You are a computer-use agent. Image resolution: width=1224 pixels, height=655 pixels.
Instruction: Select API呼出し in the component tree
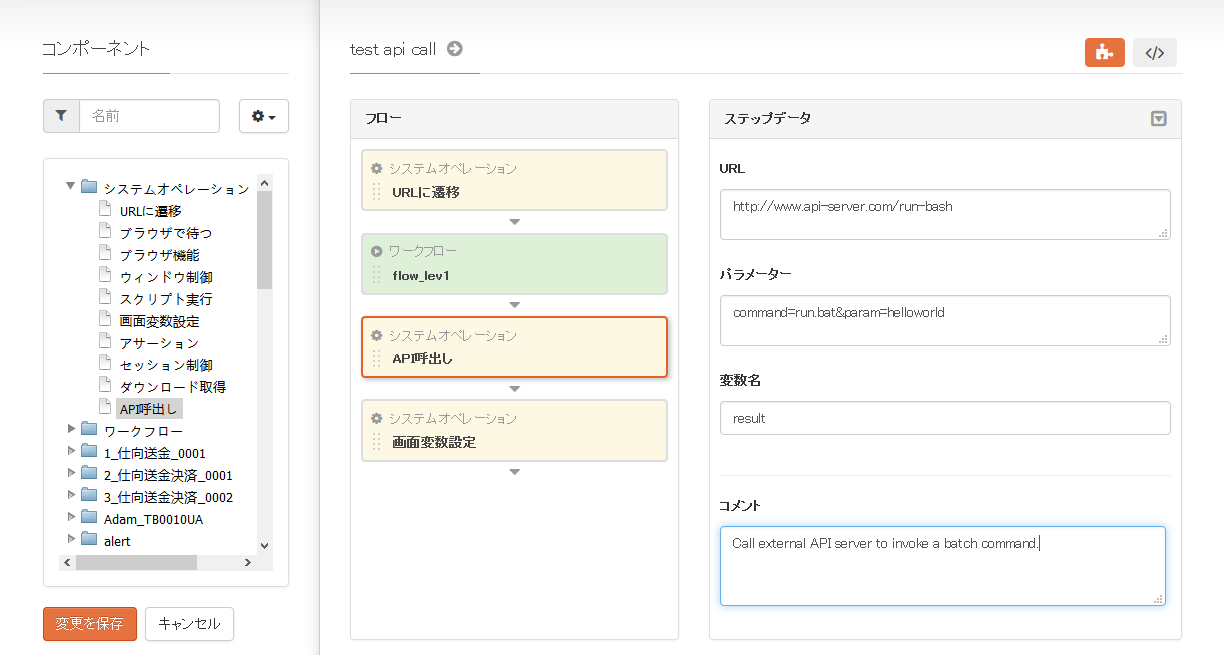tap(149, 408)
